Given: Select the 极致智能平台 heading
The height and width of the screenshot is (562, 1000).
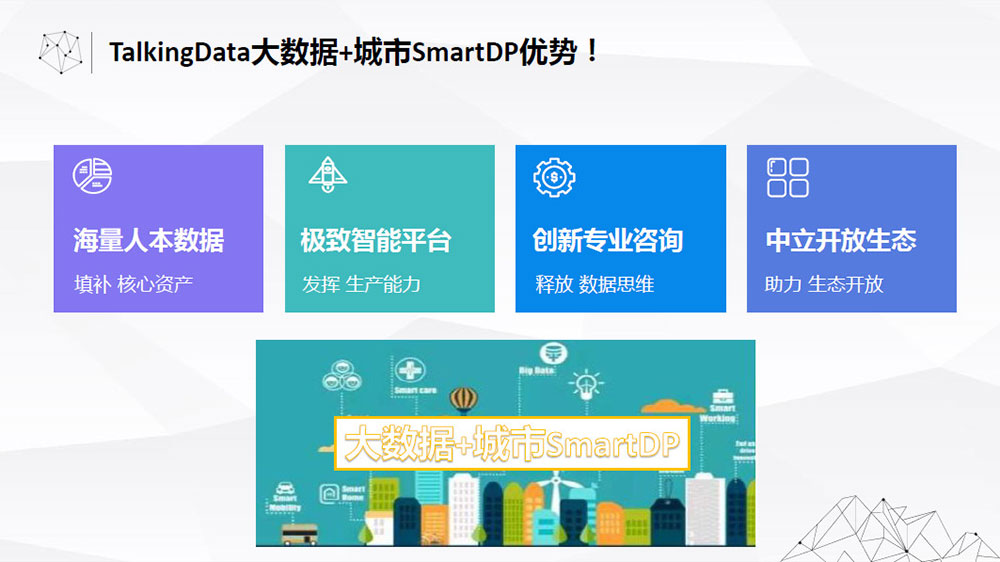Looking at the screenshot, I should point(376,240).
